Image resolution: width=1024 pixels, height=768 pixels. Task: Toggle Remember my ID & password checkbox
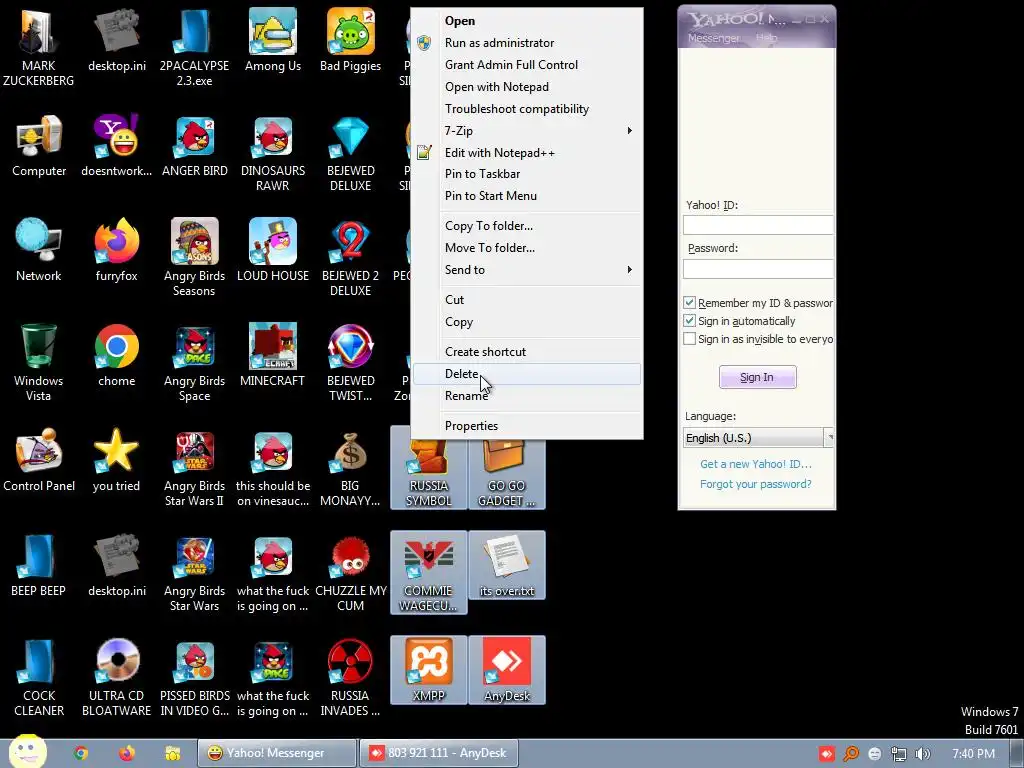click(x=689, y=303)
